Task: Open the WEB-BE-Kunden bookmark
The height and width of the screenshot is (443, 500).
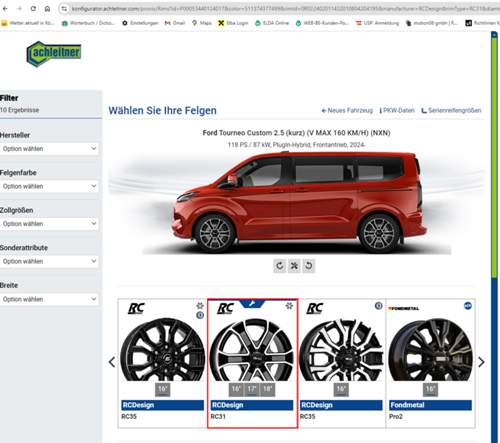Action: point(322,23)
